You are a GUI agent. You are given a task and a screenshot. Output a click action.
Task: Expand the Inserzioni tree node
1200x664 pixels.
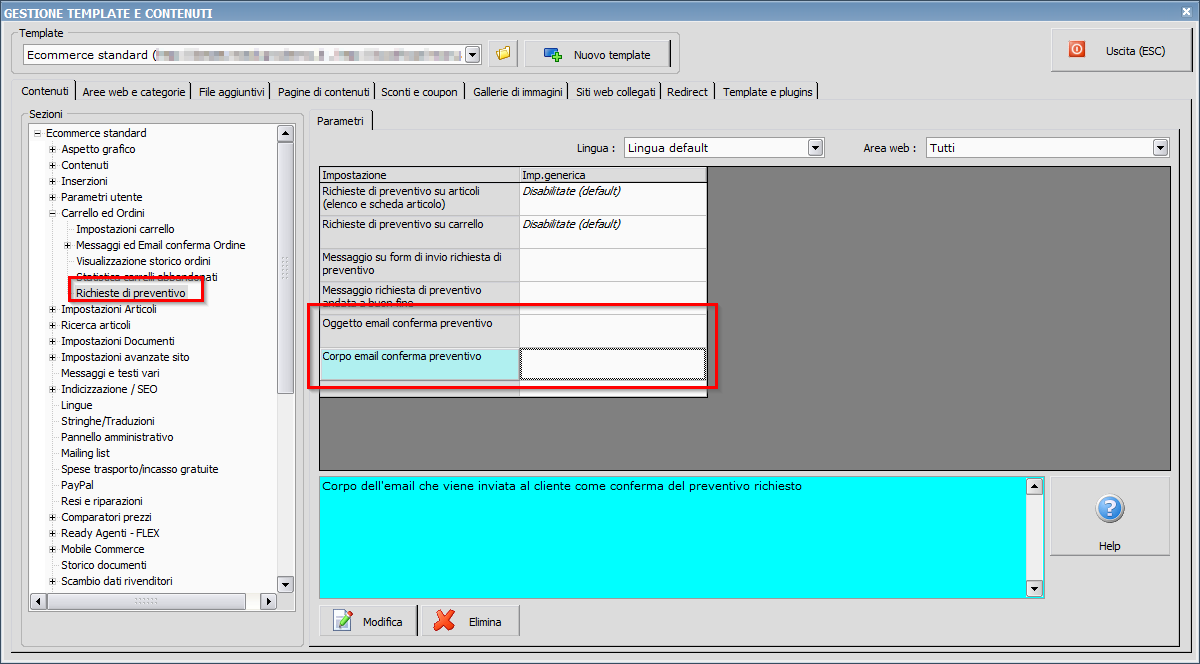[52, 181]
